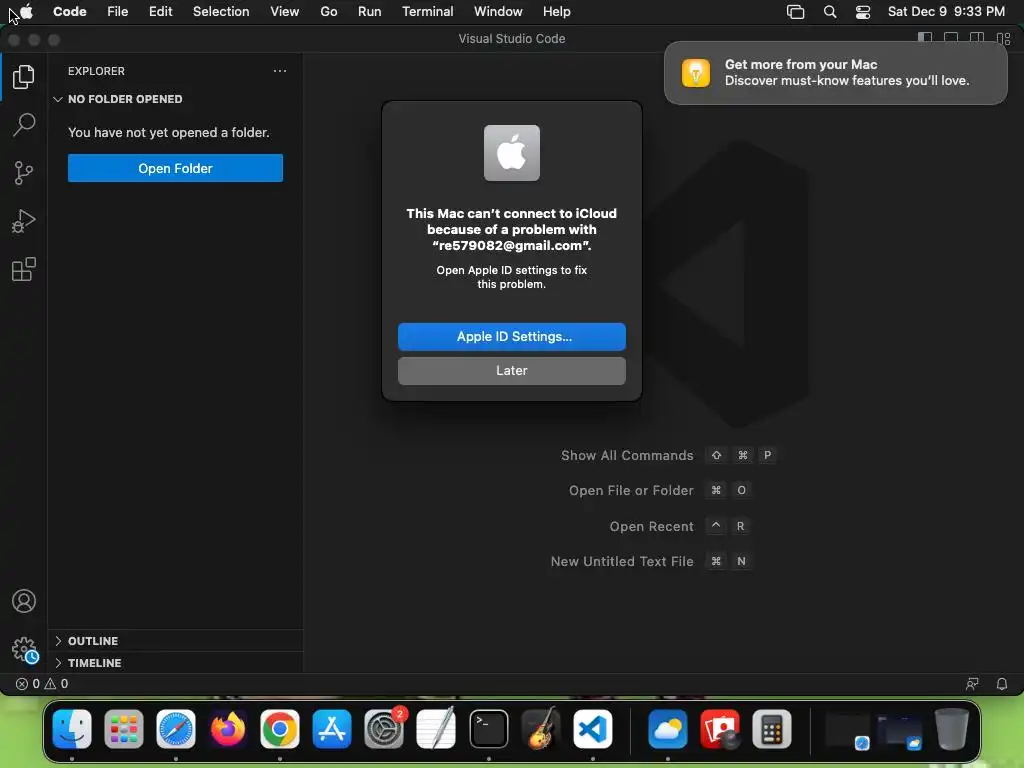Open the Edit menu
1024x768 pixels.
[x=161, y=11]
